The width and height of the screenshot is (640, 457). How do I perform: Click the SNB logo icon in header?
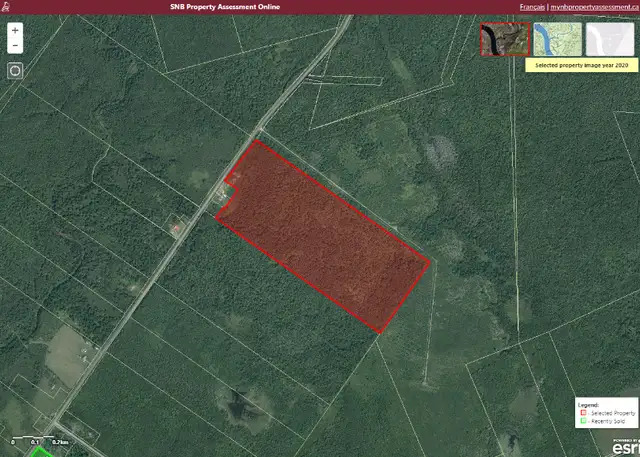tap(6, 7)
